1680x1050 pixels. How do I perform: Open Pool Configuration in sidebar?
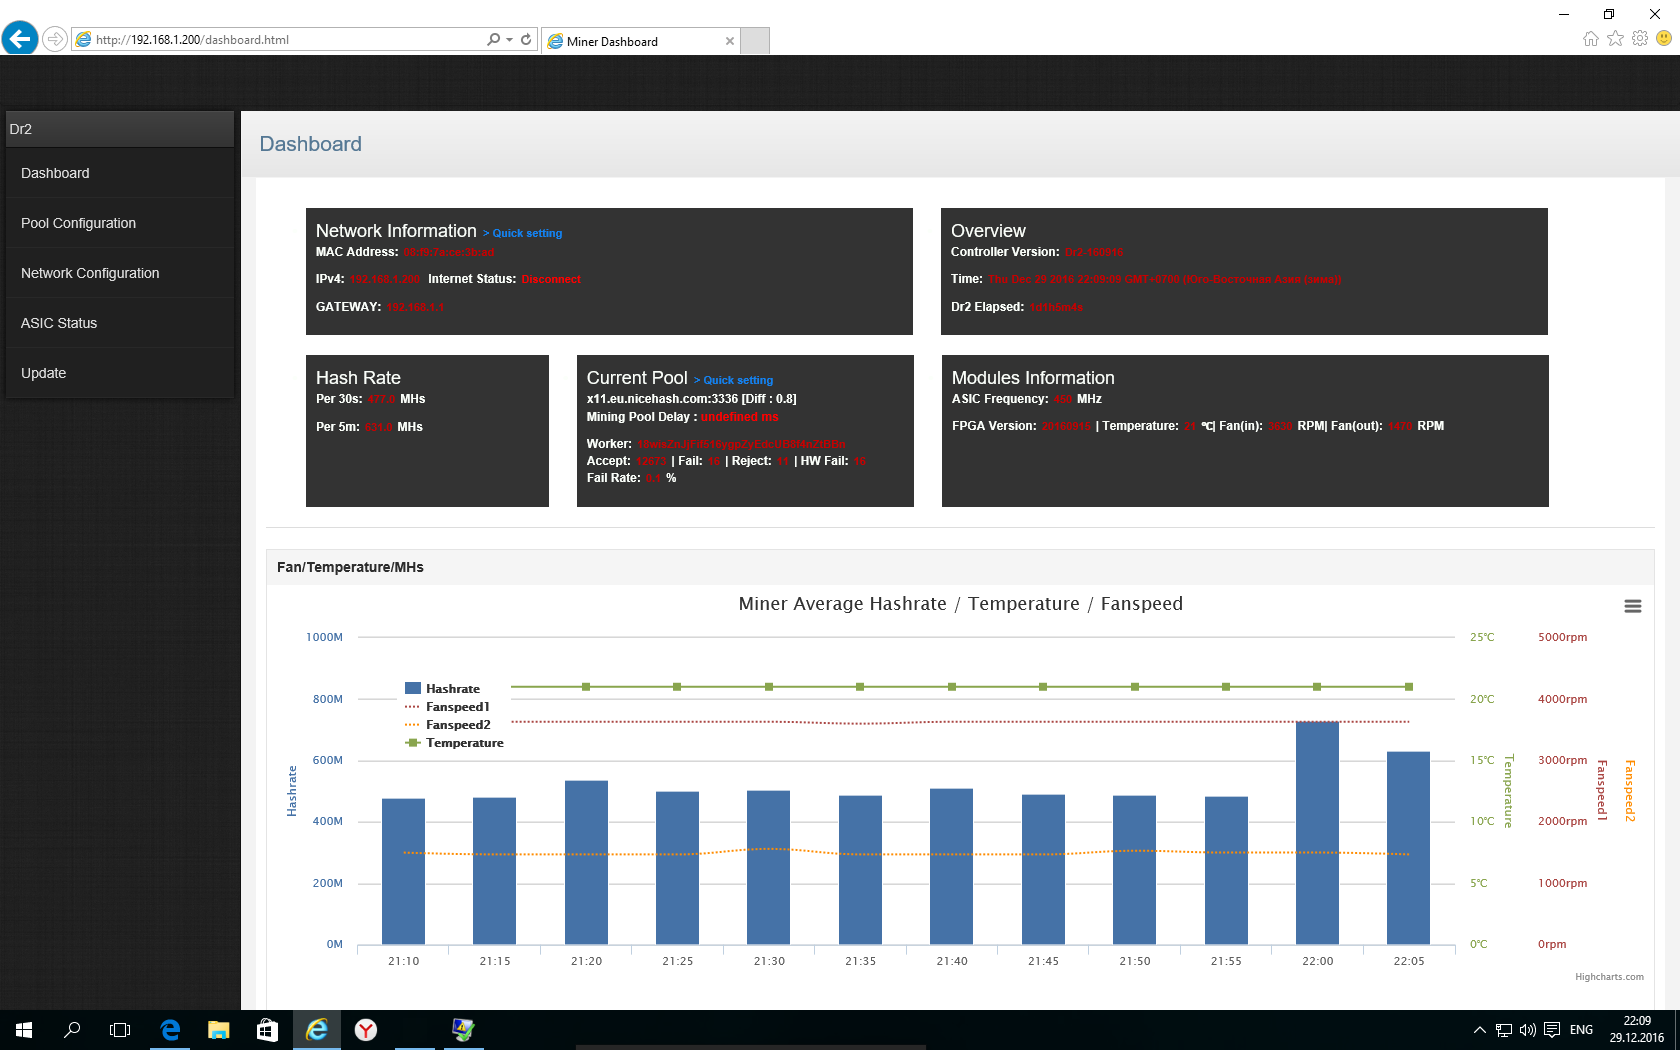78,223
